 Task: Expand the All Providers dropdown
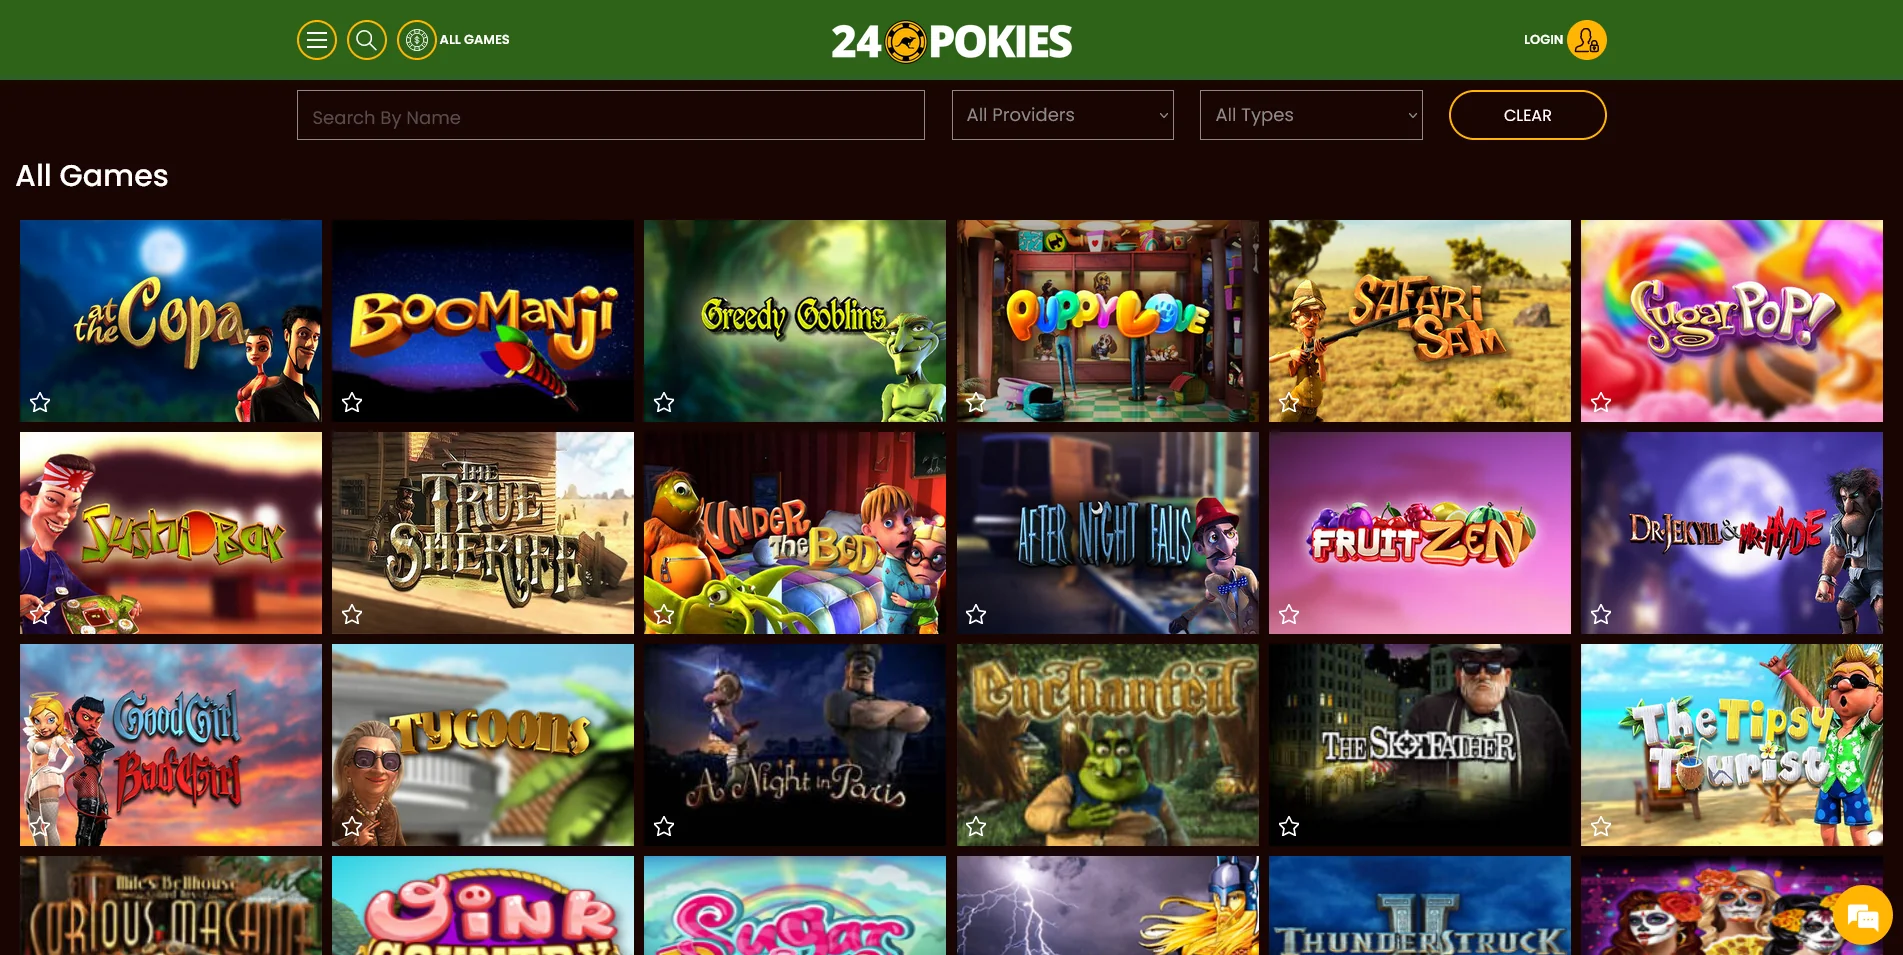(x=1063, y=115)
